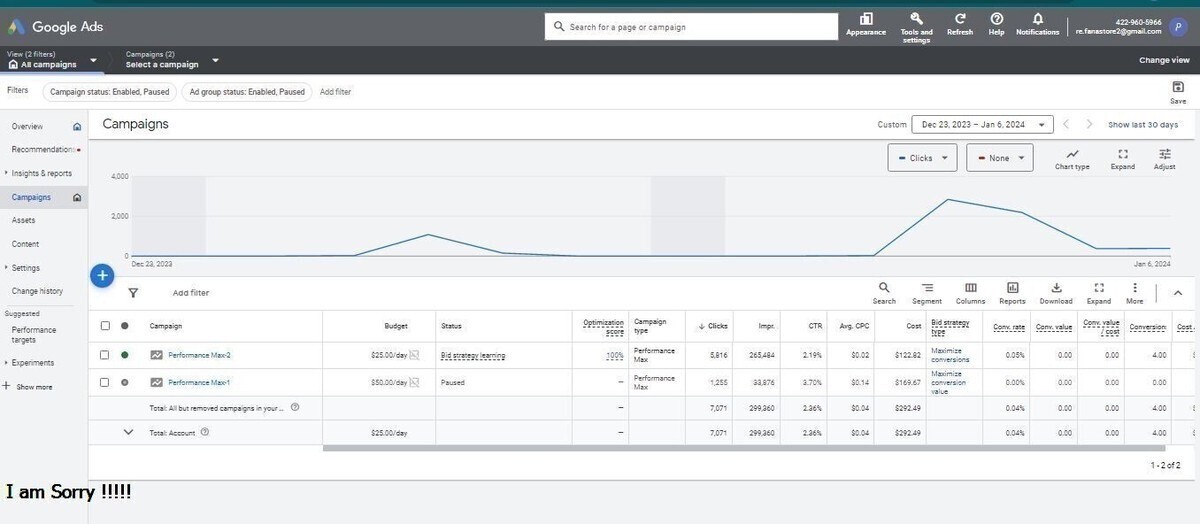Click the Refresh icon
This screenshot has width=1200, height=524.
pos(960,19)
